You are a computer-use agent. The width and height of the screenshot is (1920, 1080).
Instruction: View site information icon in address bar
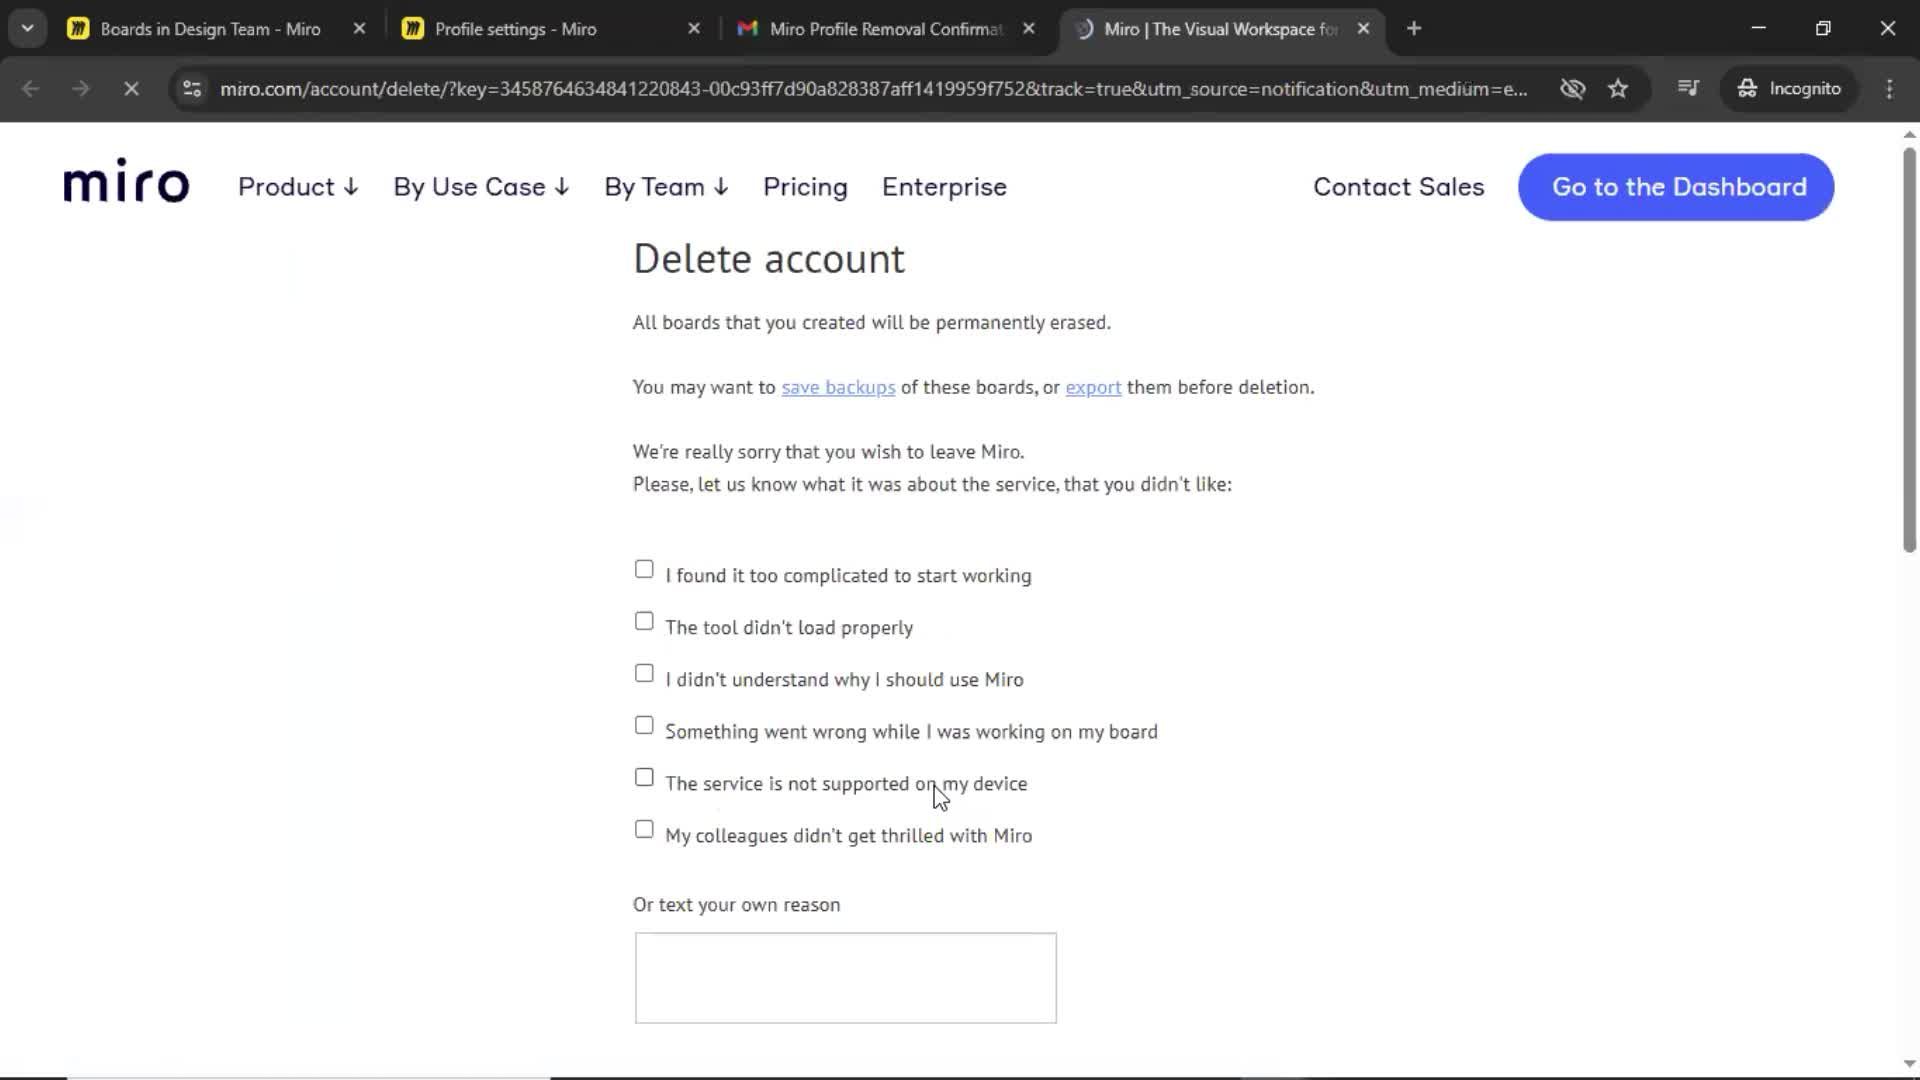(192, 89)
